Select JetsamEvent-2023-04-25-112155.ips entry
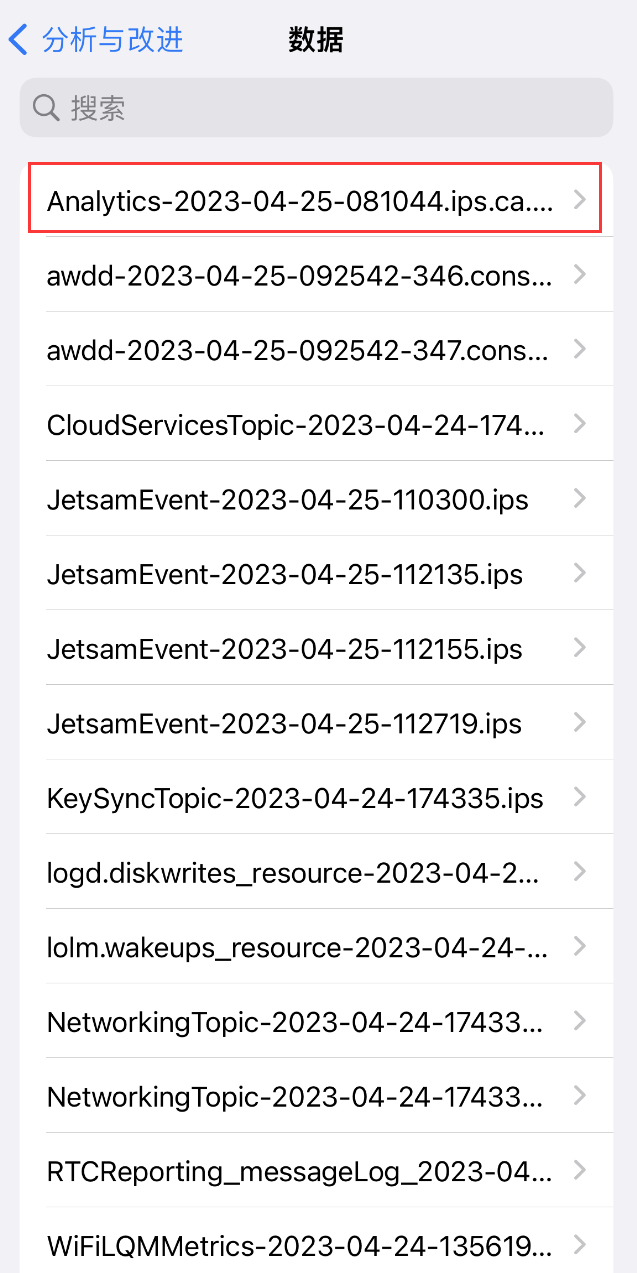Screen dimensions: 637x1273 tap(285, 649)
